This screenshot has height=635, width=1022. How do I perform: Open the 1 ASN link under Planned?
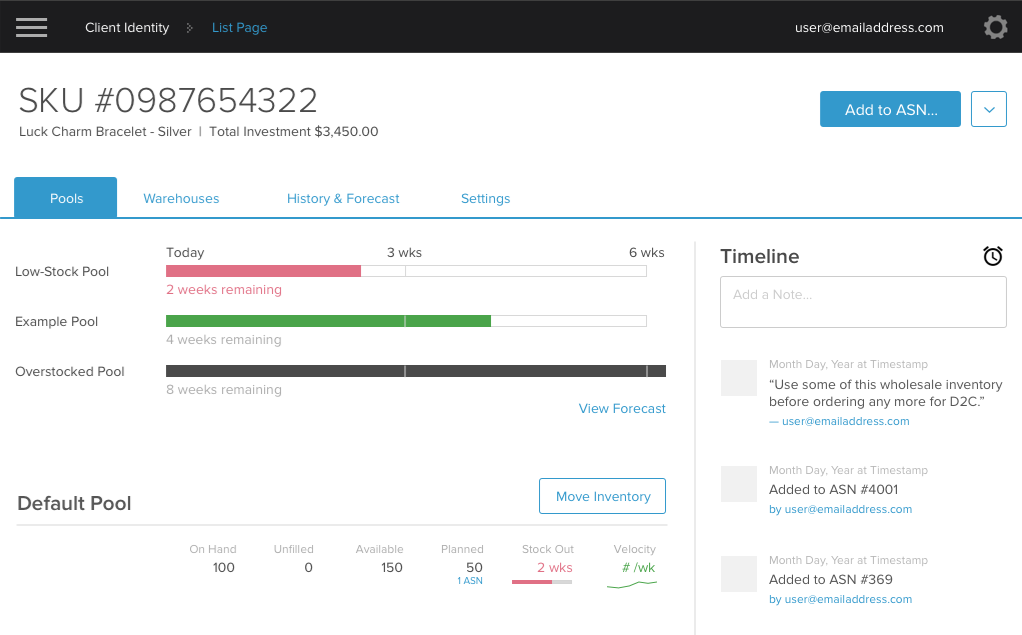coord(470,581)
